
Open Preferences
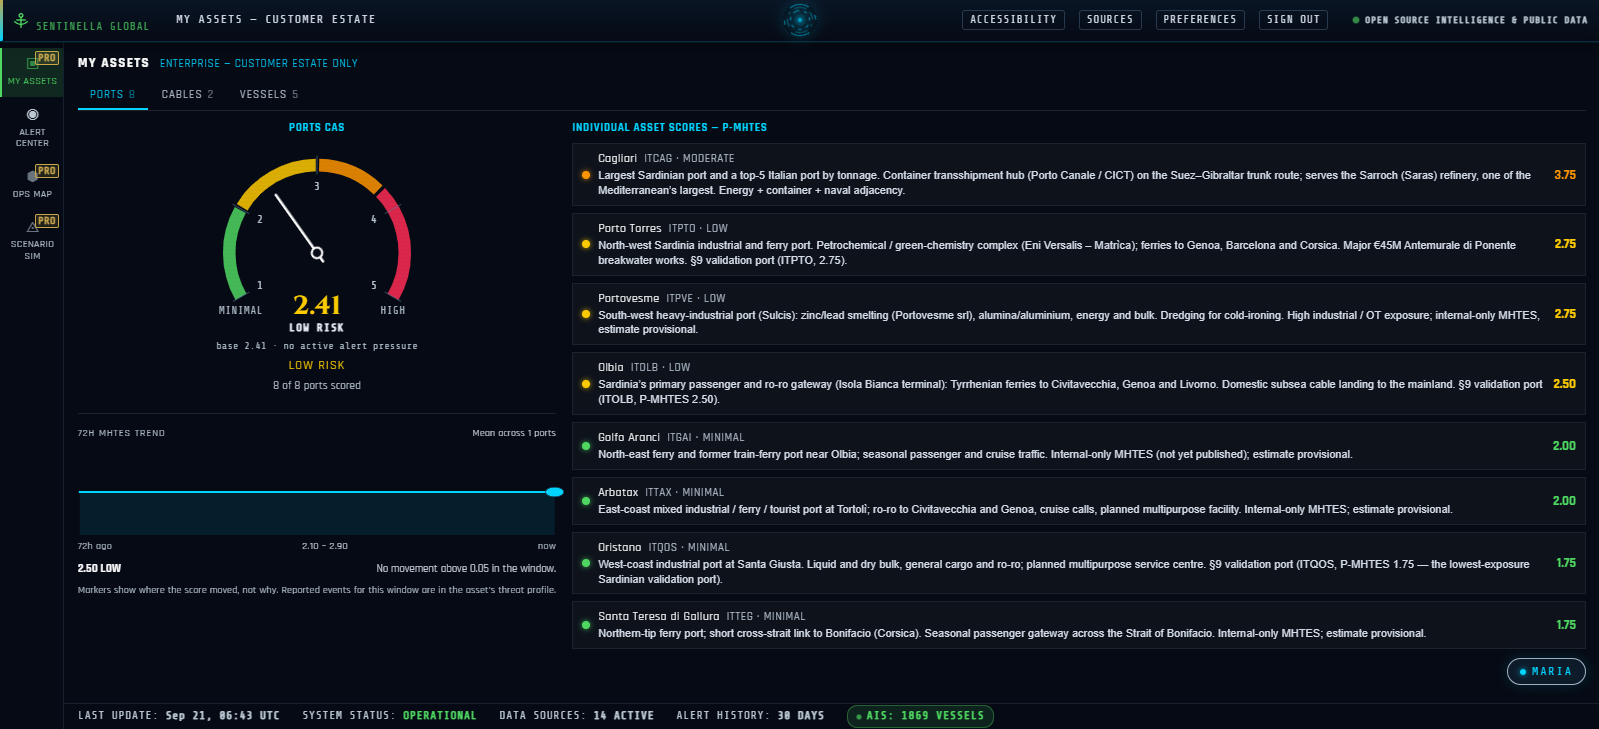(x=1200, y=19)
